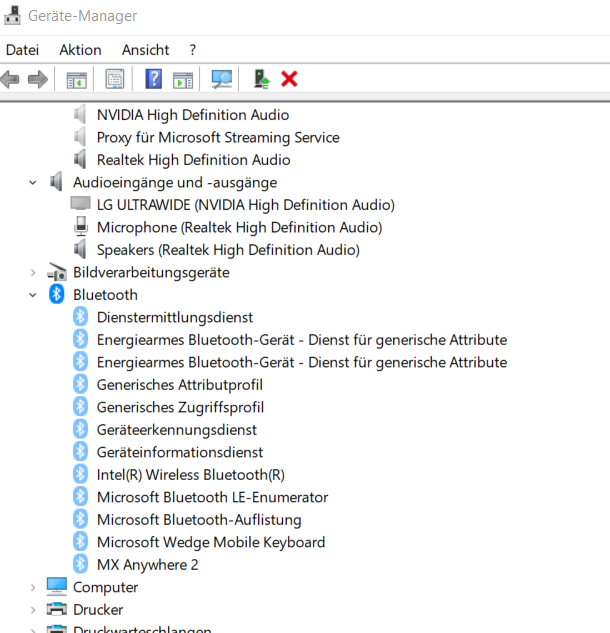Click the Bluetooth icon beside MX Anywhere 2
The image size is (610, 633).
point(80,564)
